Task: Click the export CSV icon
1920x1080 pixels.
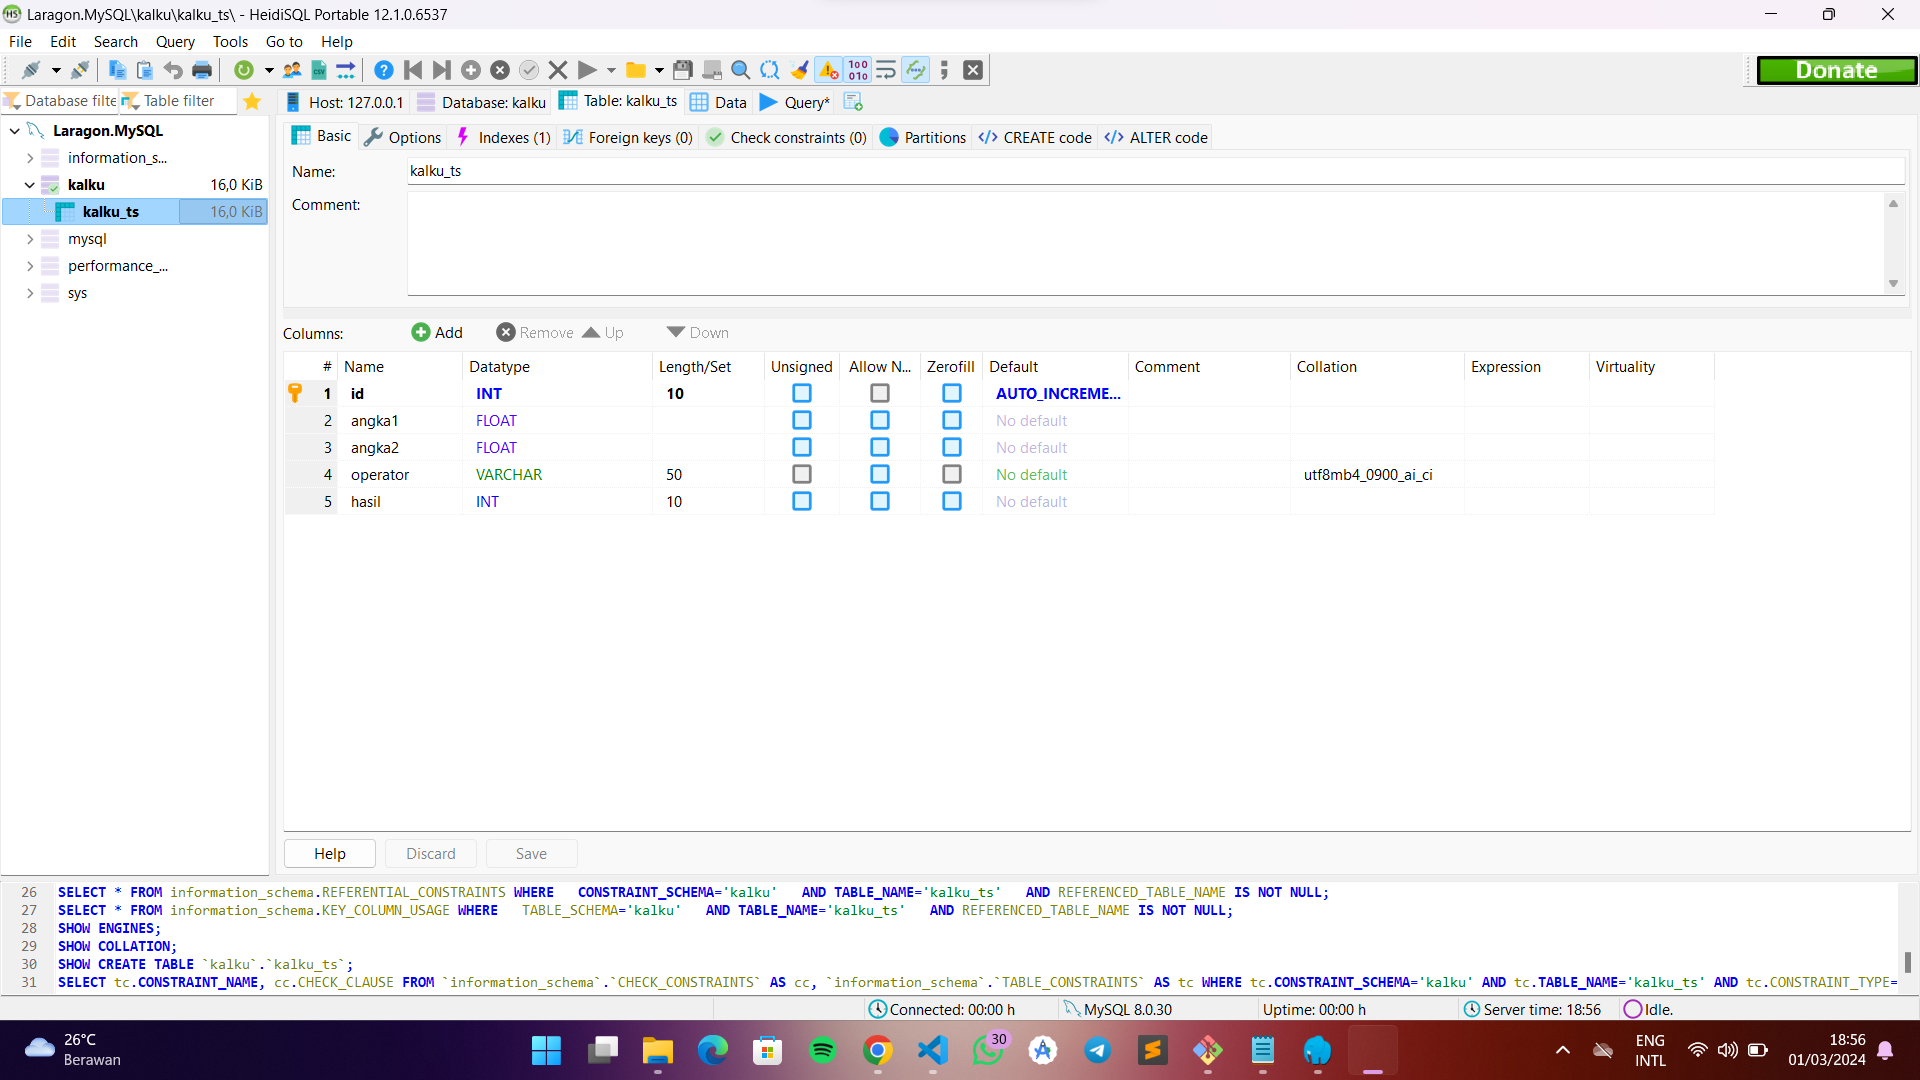Action: point(319,70)
